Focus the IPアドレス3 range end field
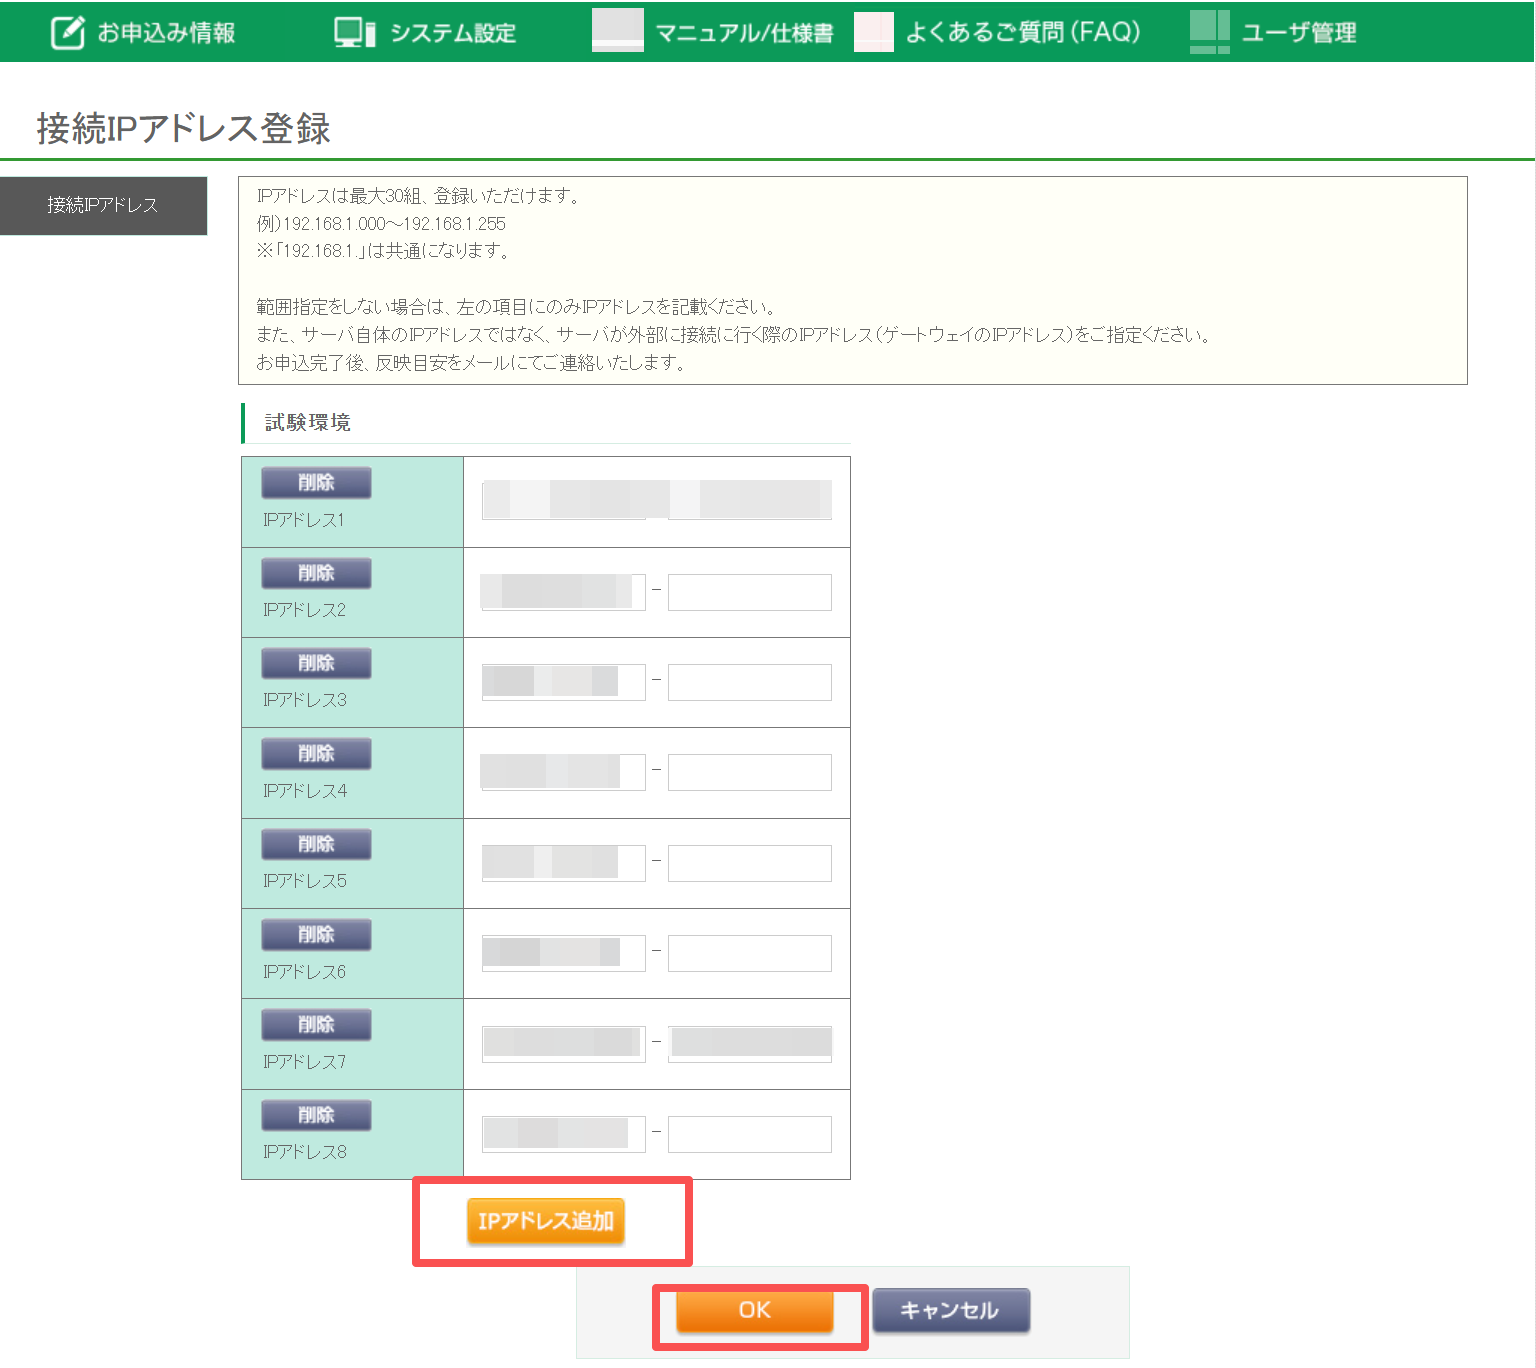 [x=750, y=682]
